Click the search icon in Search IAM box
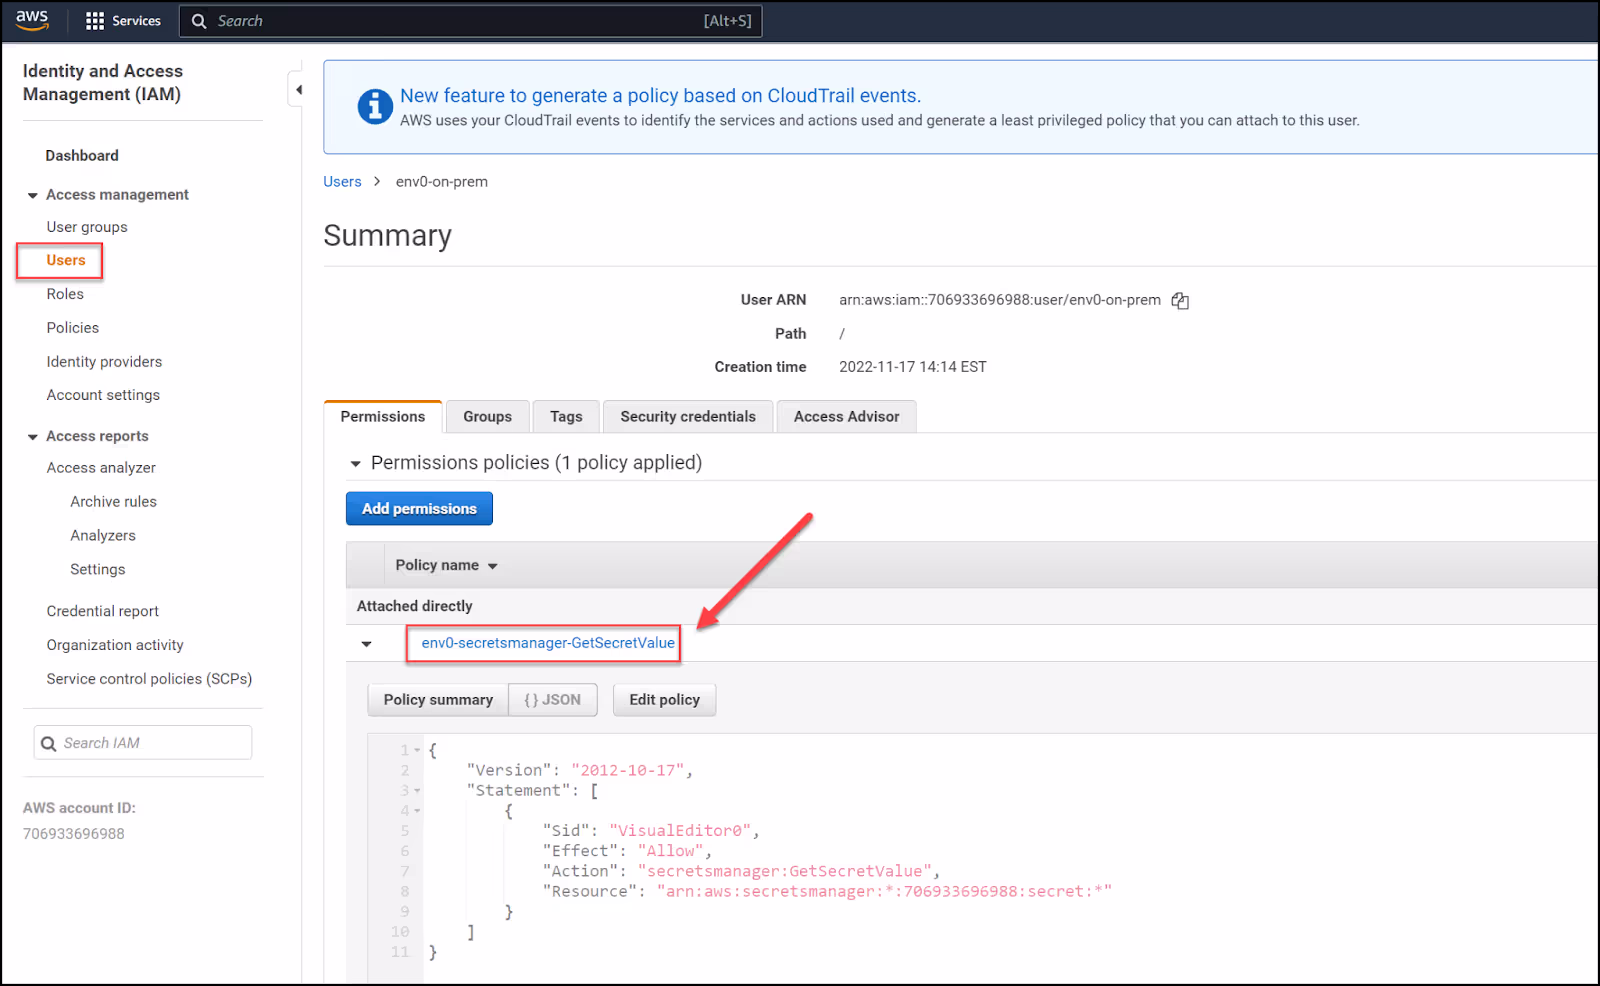Image resolution: width=1600 pixels, height=986 pixels. tap(48, 744)
